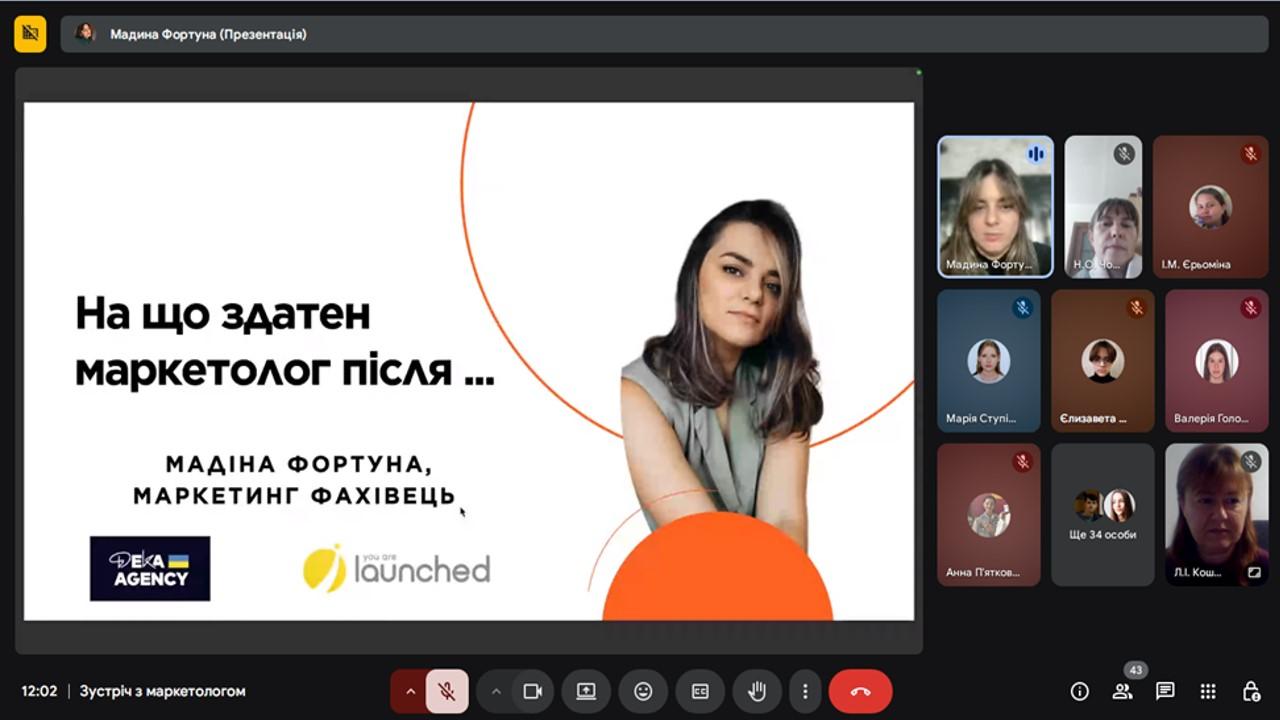This screenshot has height=720, width=1280.
Task: Open host controls lock icon
Action: tap(1251, 691)
